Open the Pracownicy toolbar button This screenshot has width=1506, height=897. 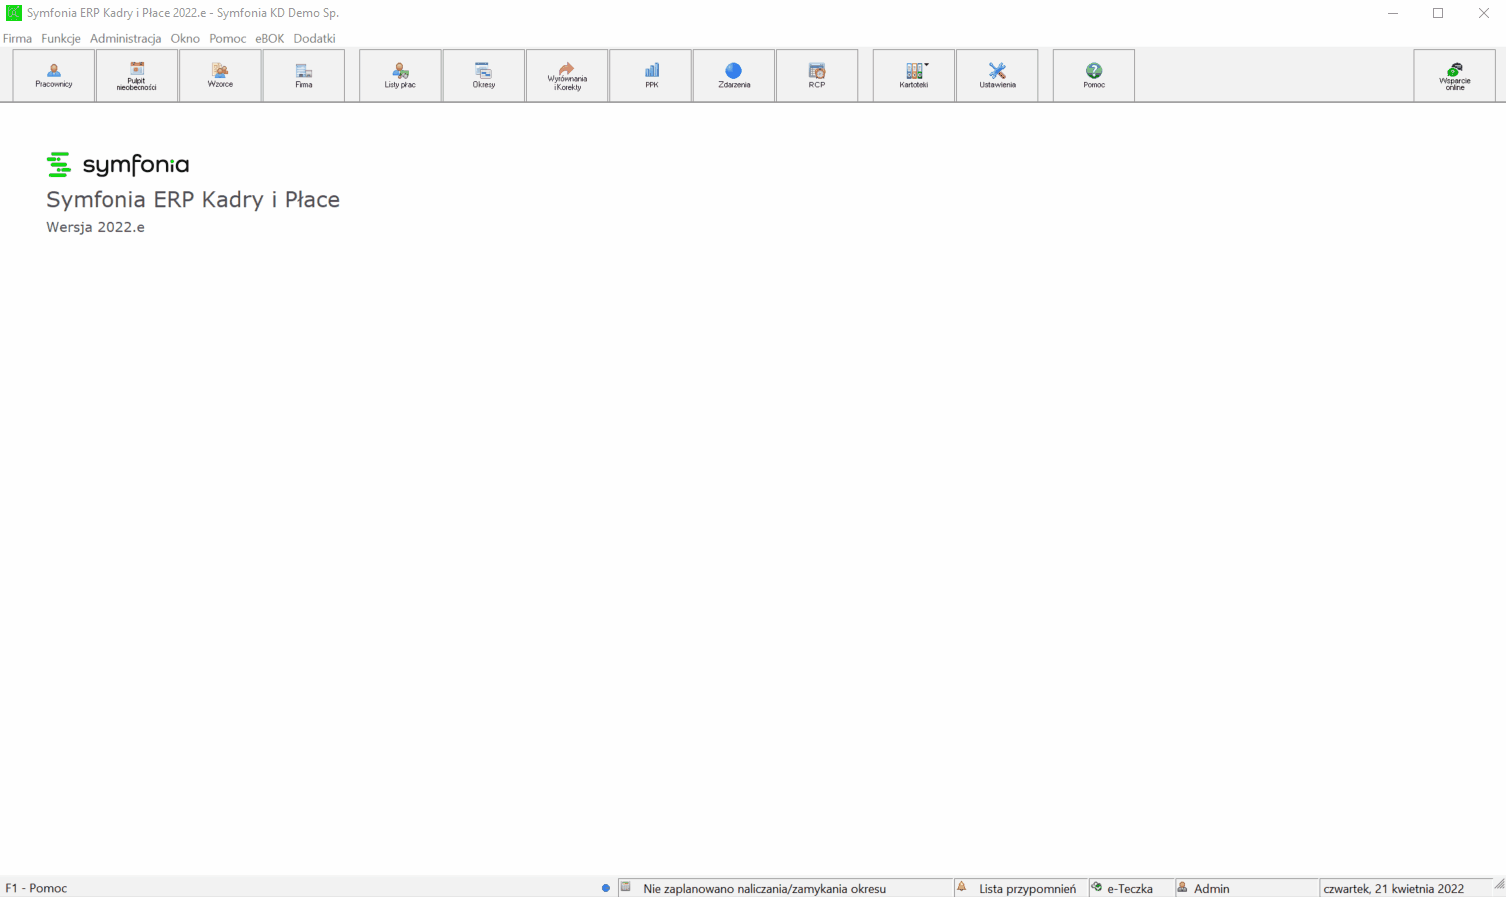tap(54, 75)
